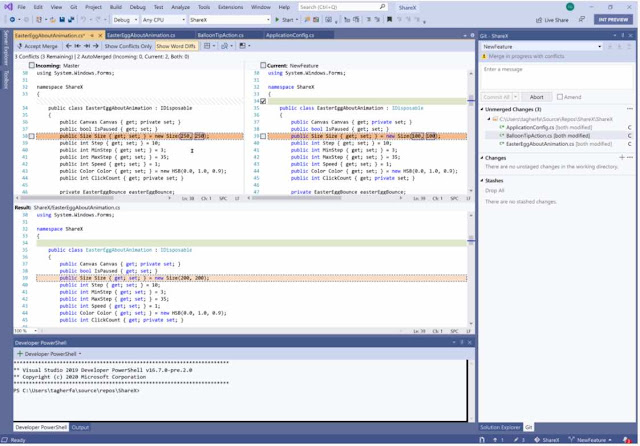Toggle Show Word Diffs
The width and height of the screenshot is (640, 446).
click(176, 46)
